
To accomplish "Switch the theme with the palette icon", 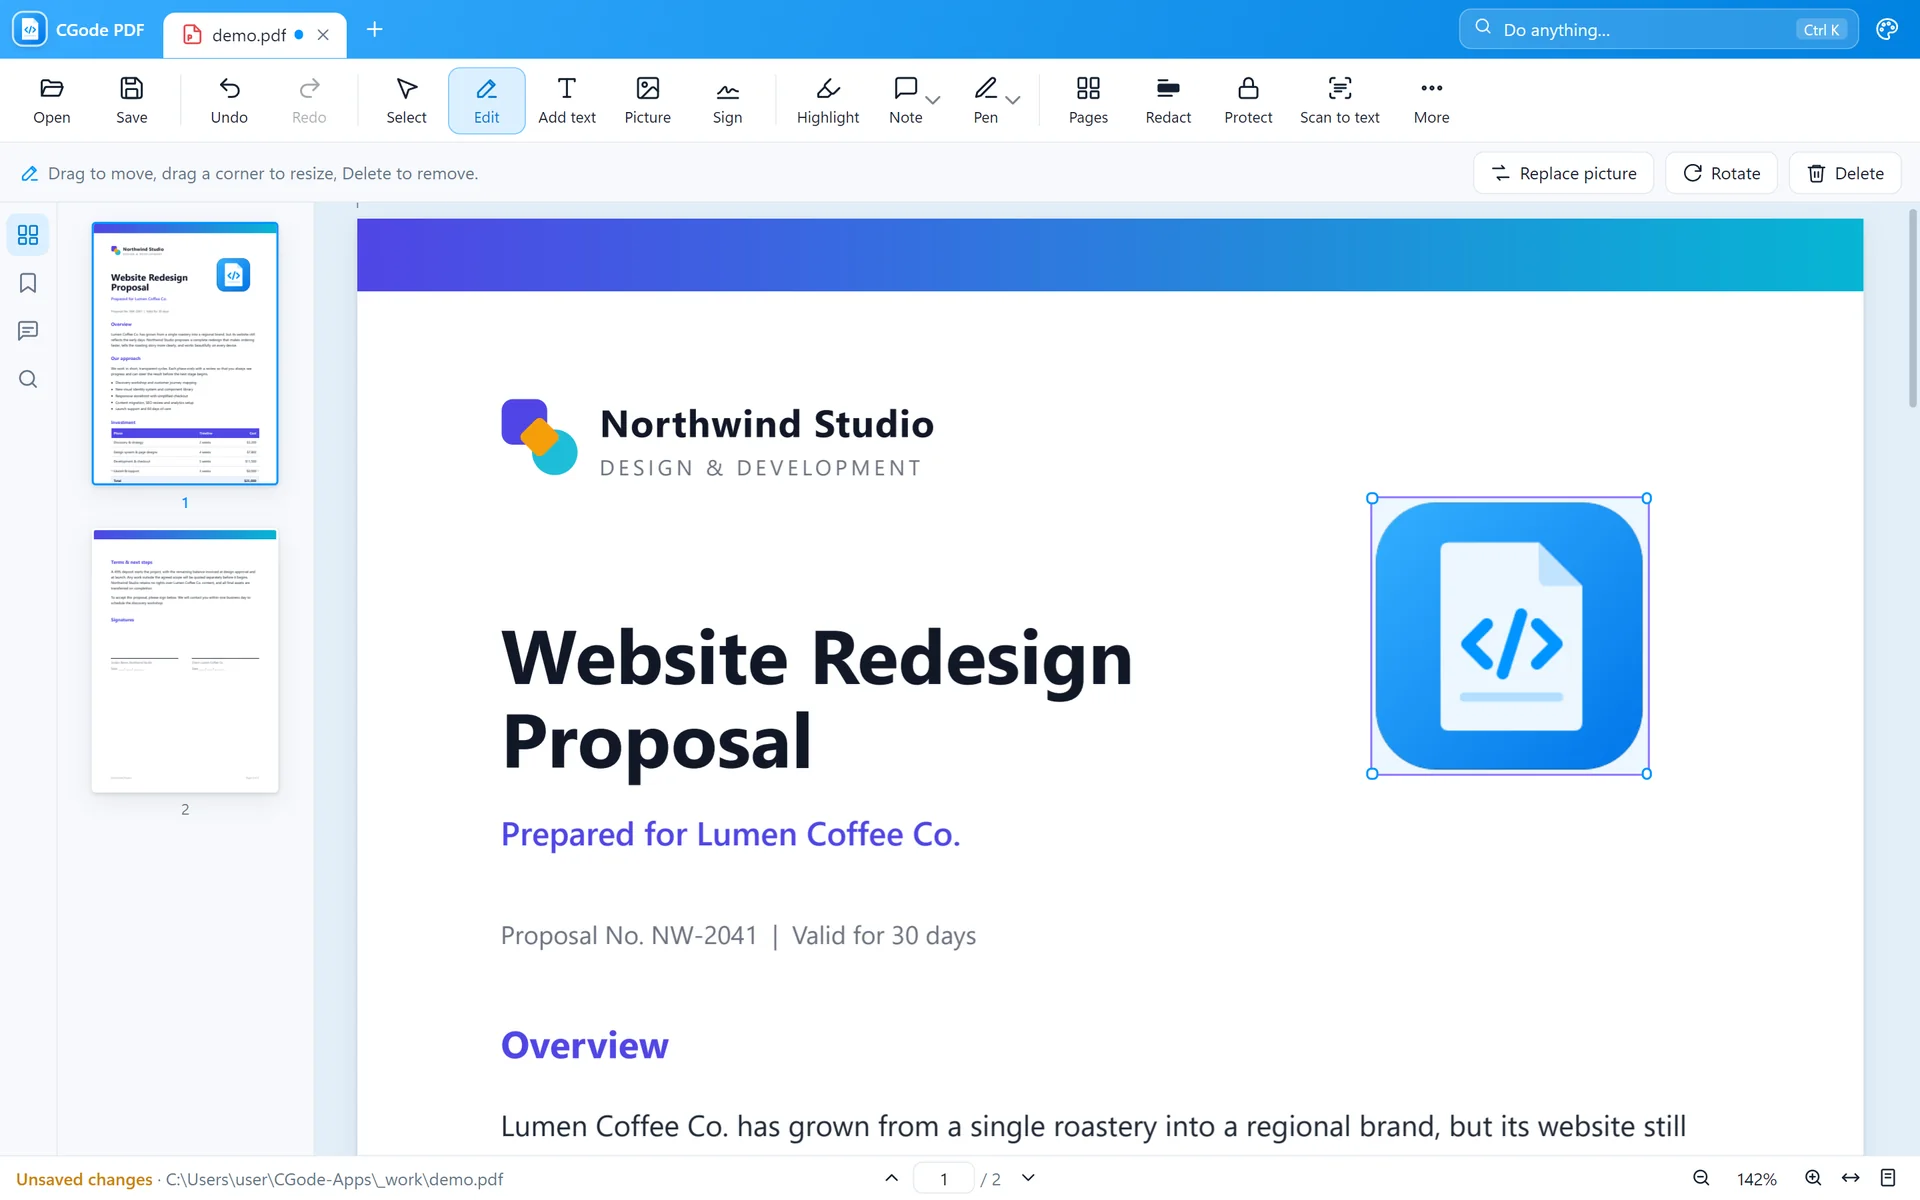I will 1887,29.
